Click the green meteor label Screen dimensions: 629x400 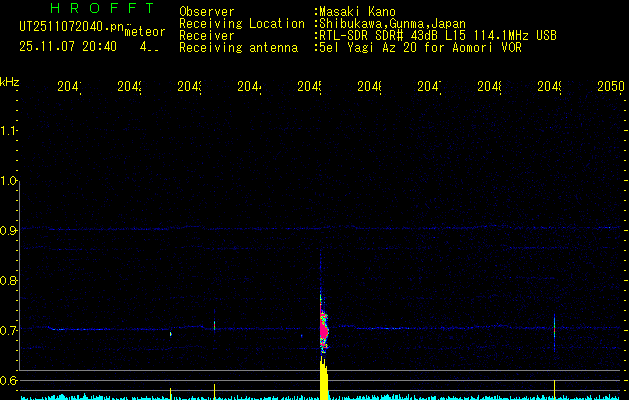pyautogui.click(x=145, y=32)
